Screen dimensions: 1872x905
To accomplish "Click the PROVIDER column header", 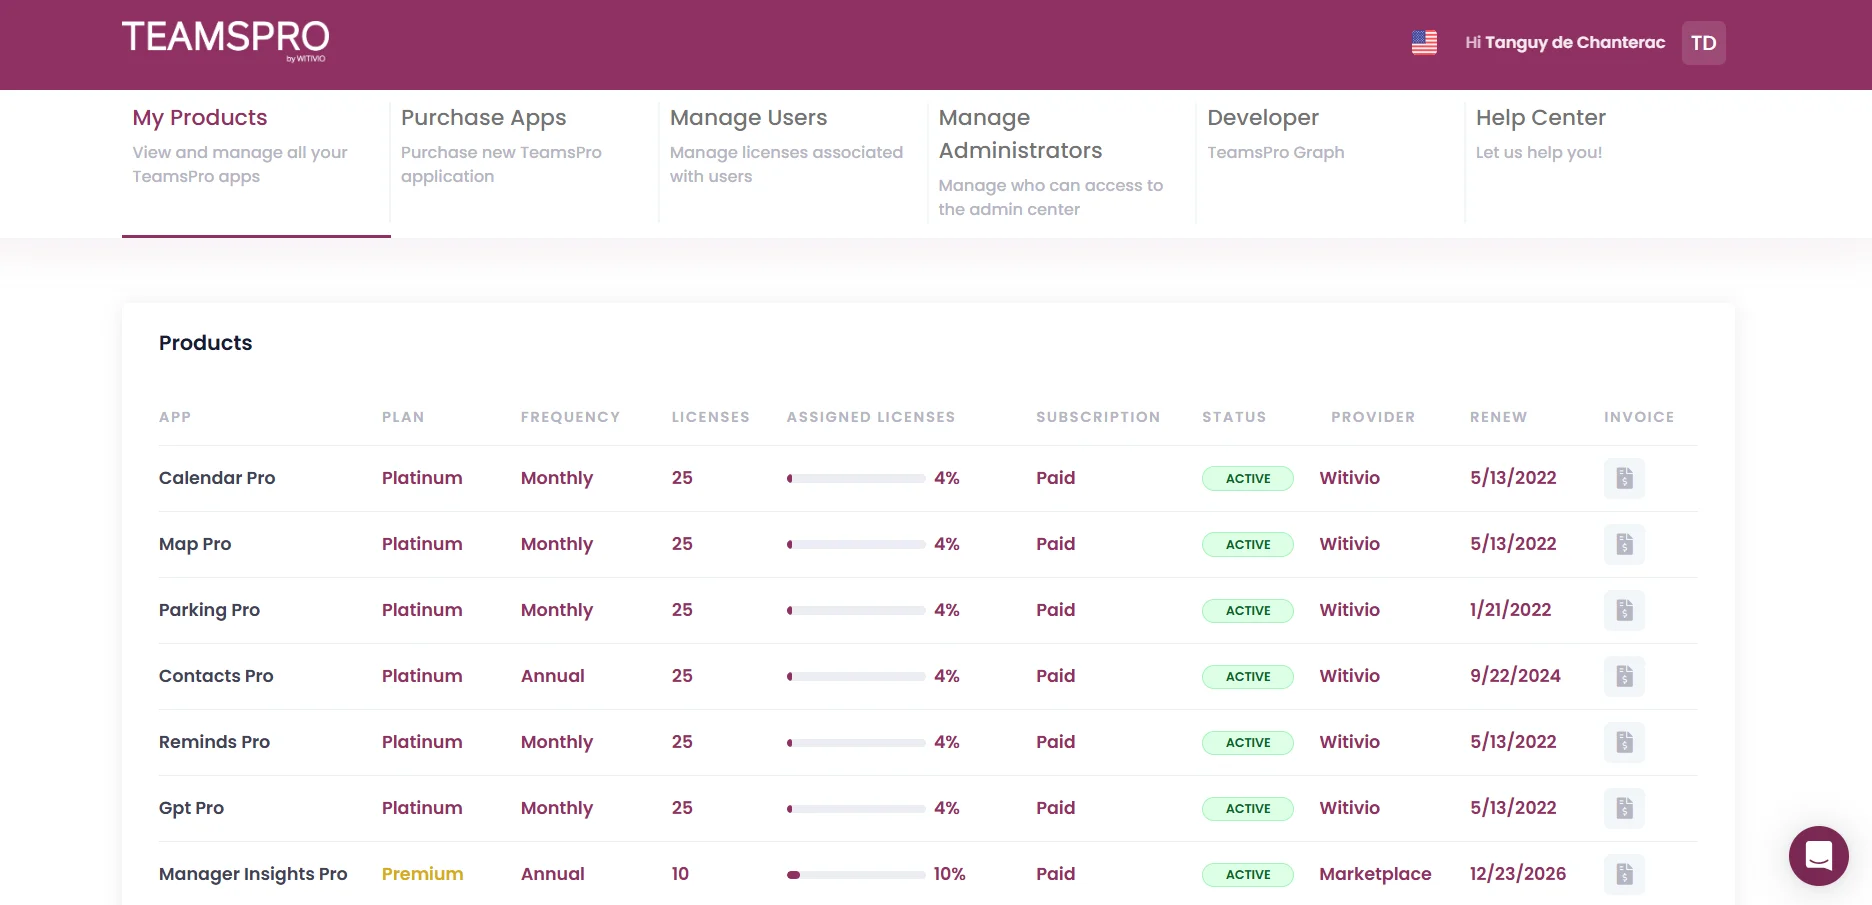I will click(x=1373, y=417).
